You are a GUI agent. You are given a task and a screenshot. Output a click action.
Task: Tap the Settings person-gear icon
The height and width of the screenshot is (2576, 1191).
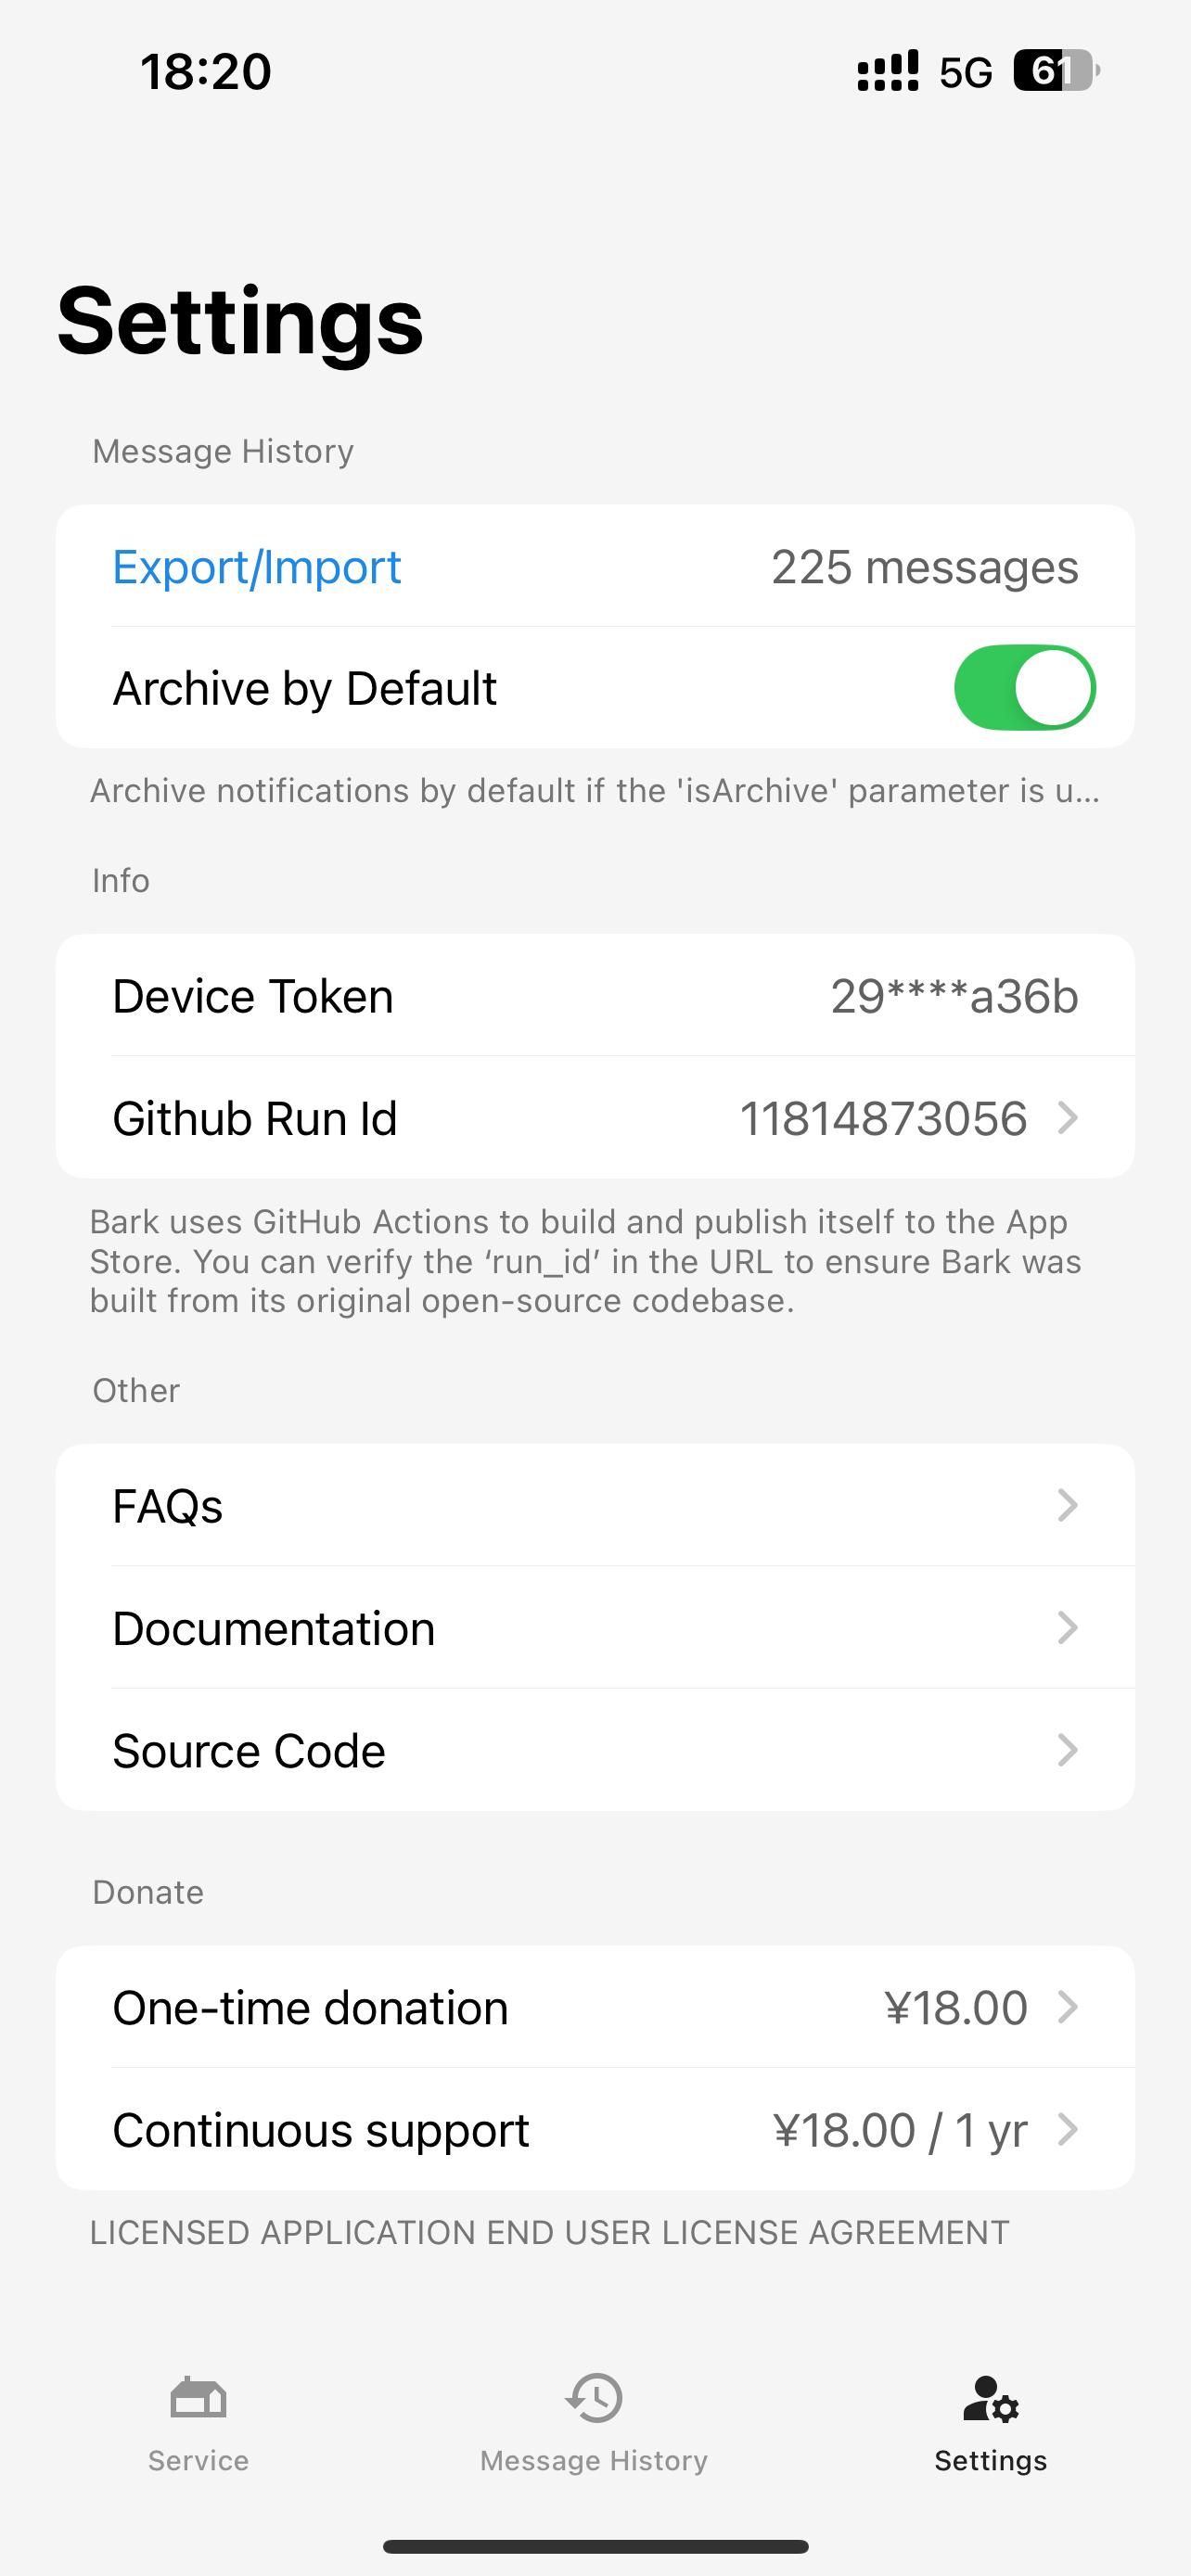pos(990,2399)
